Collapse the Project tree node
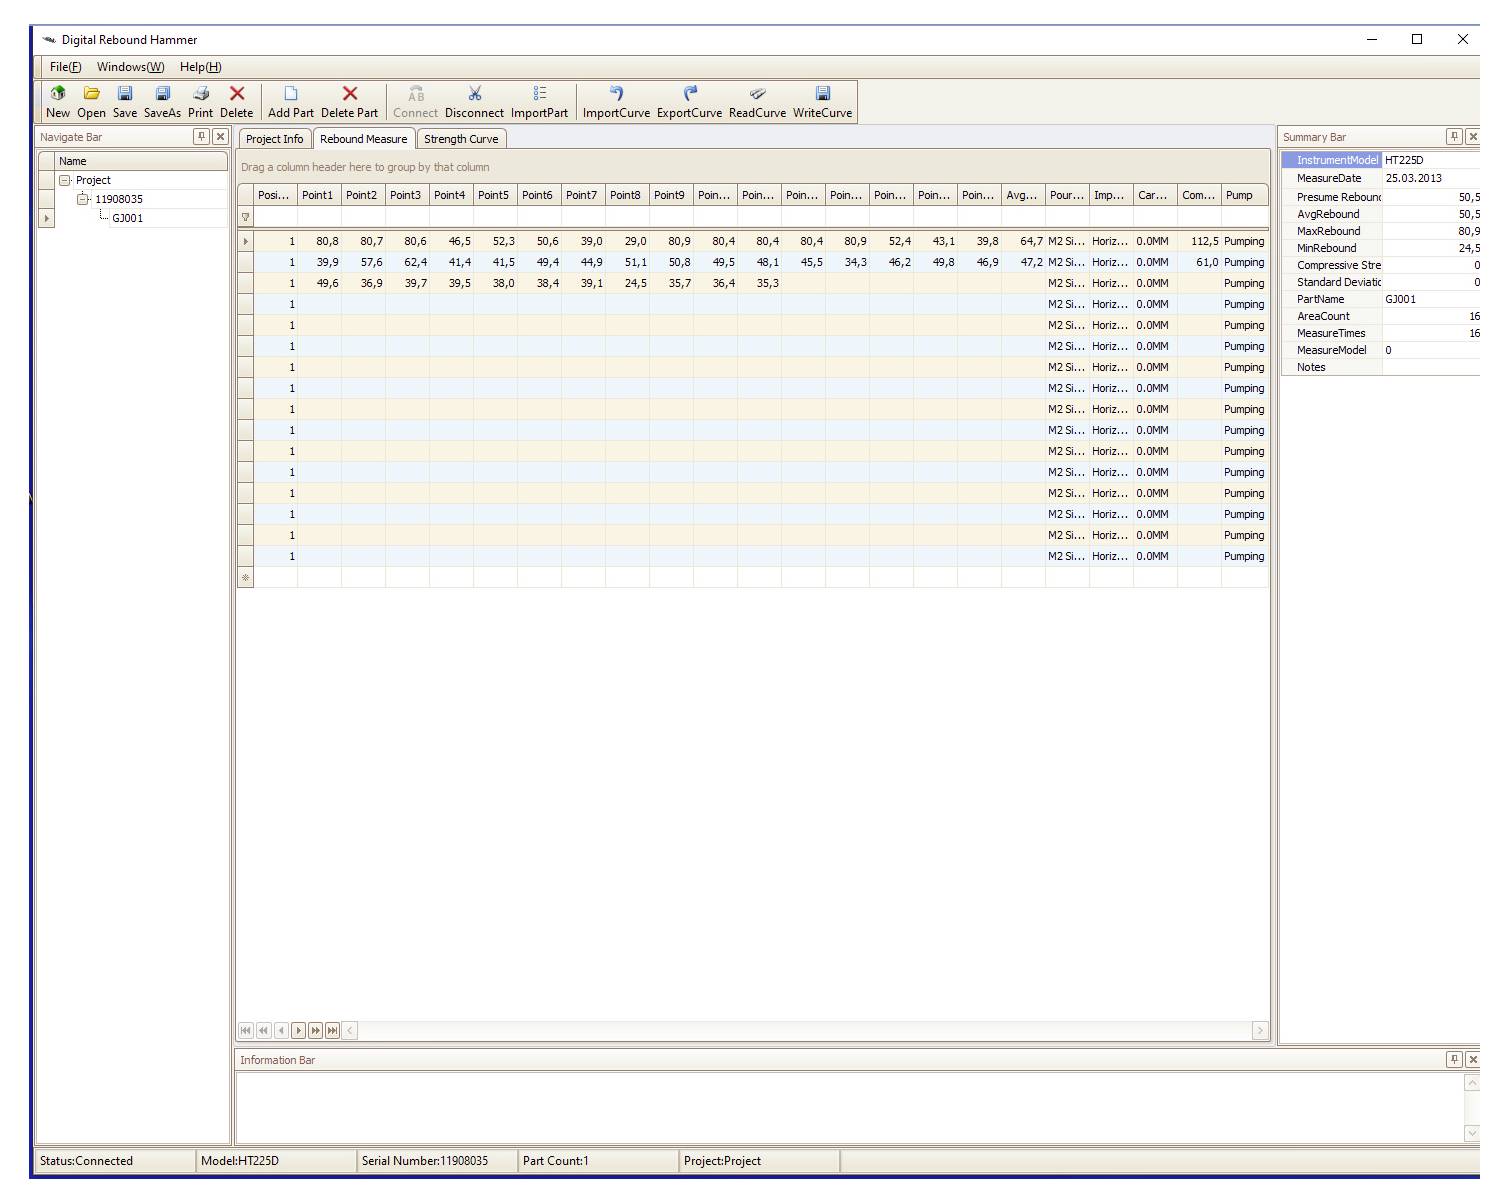 pyautogui.click(x=65, y=180)
